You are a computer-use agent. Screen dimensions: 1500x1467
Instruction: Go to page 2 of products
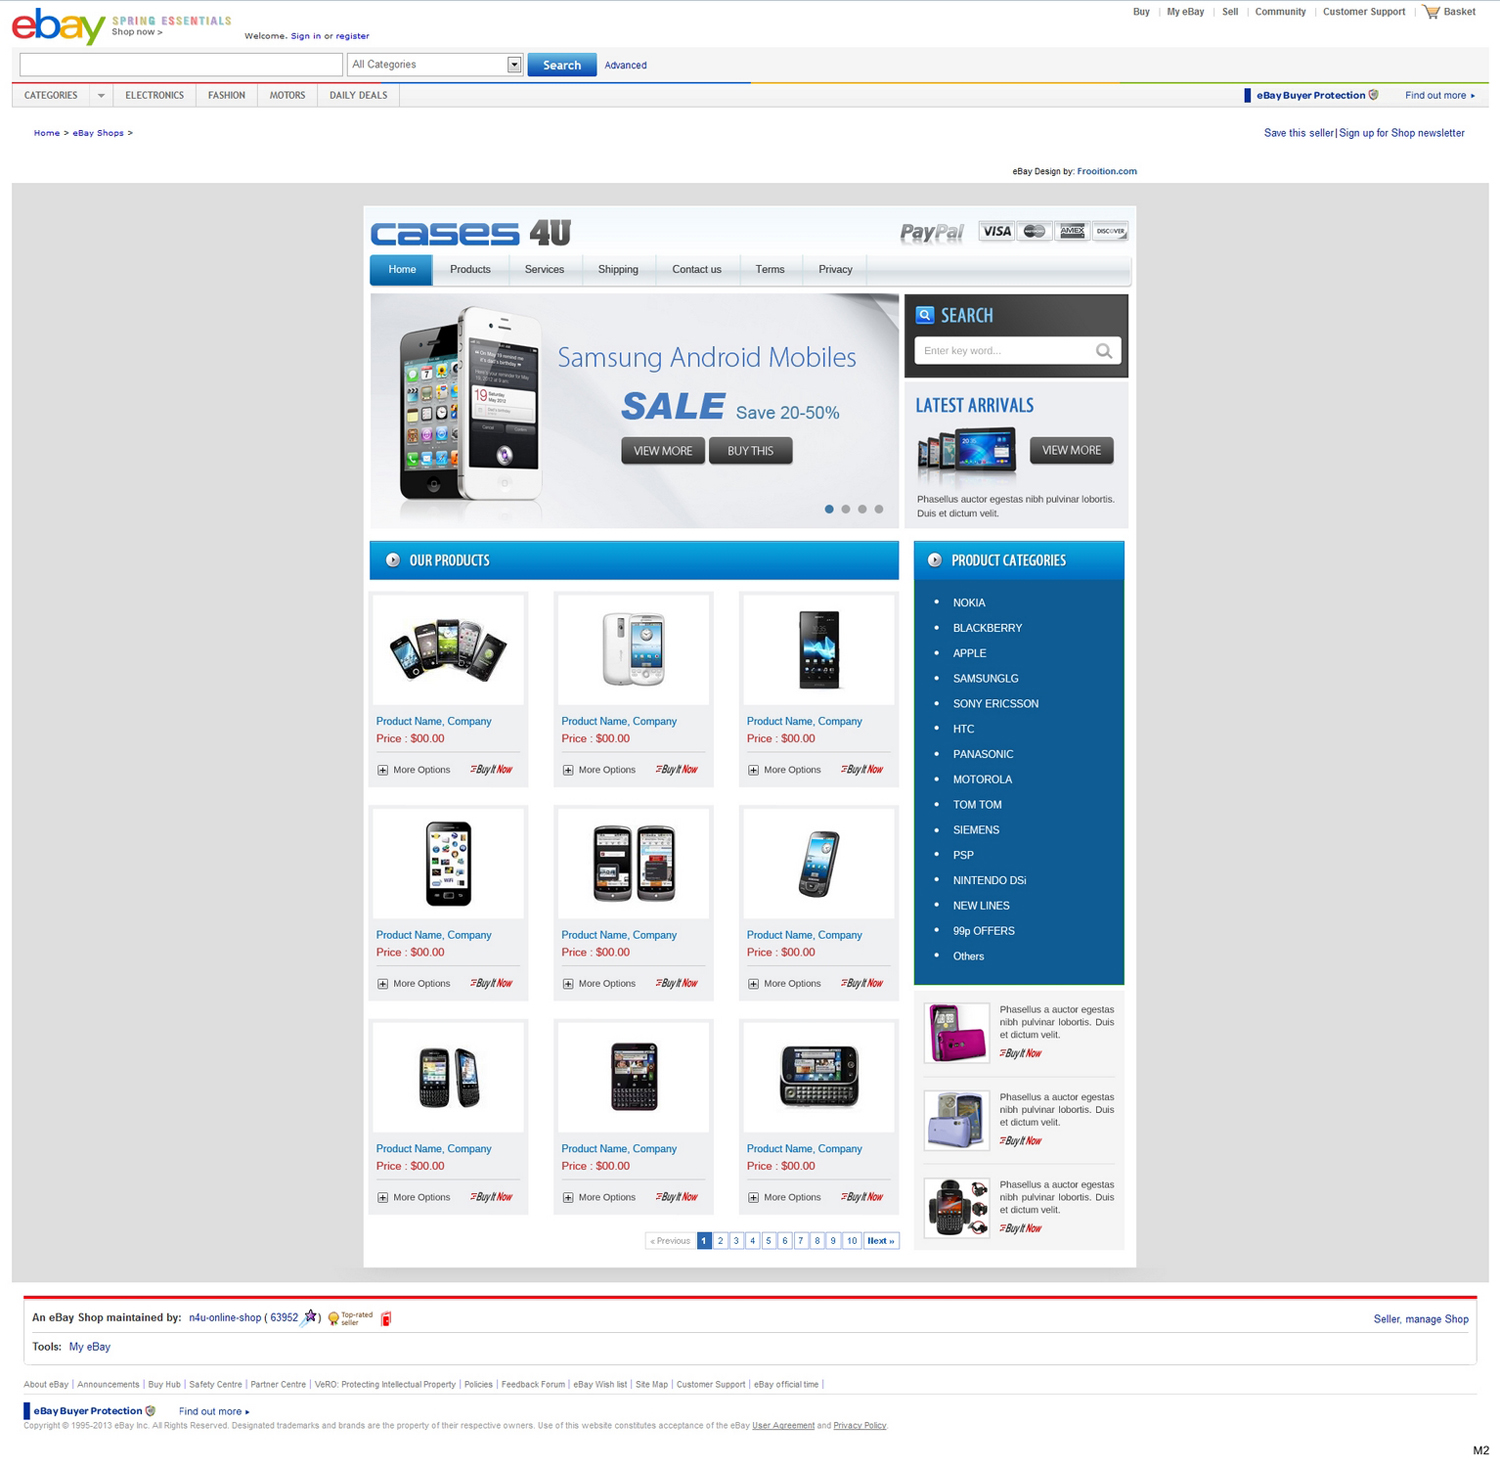720,1241
